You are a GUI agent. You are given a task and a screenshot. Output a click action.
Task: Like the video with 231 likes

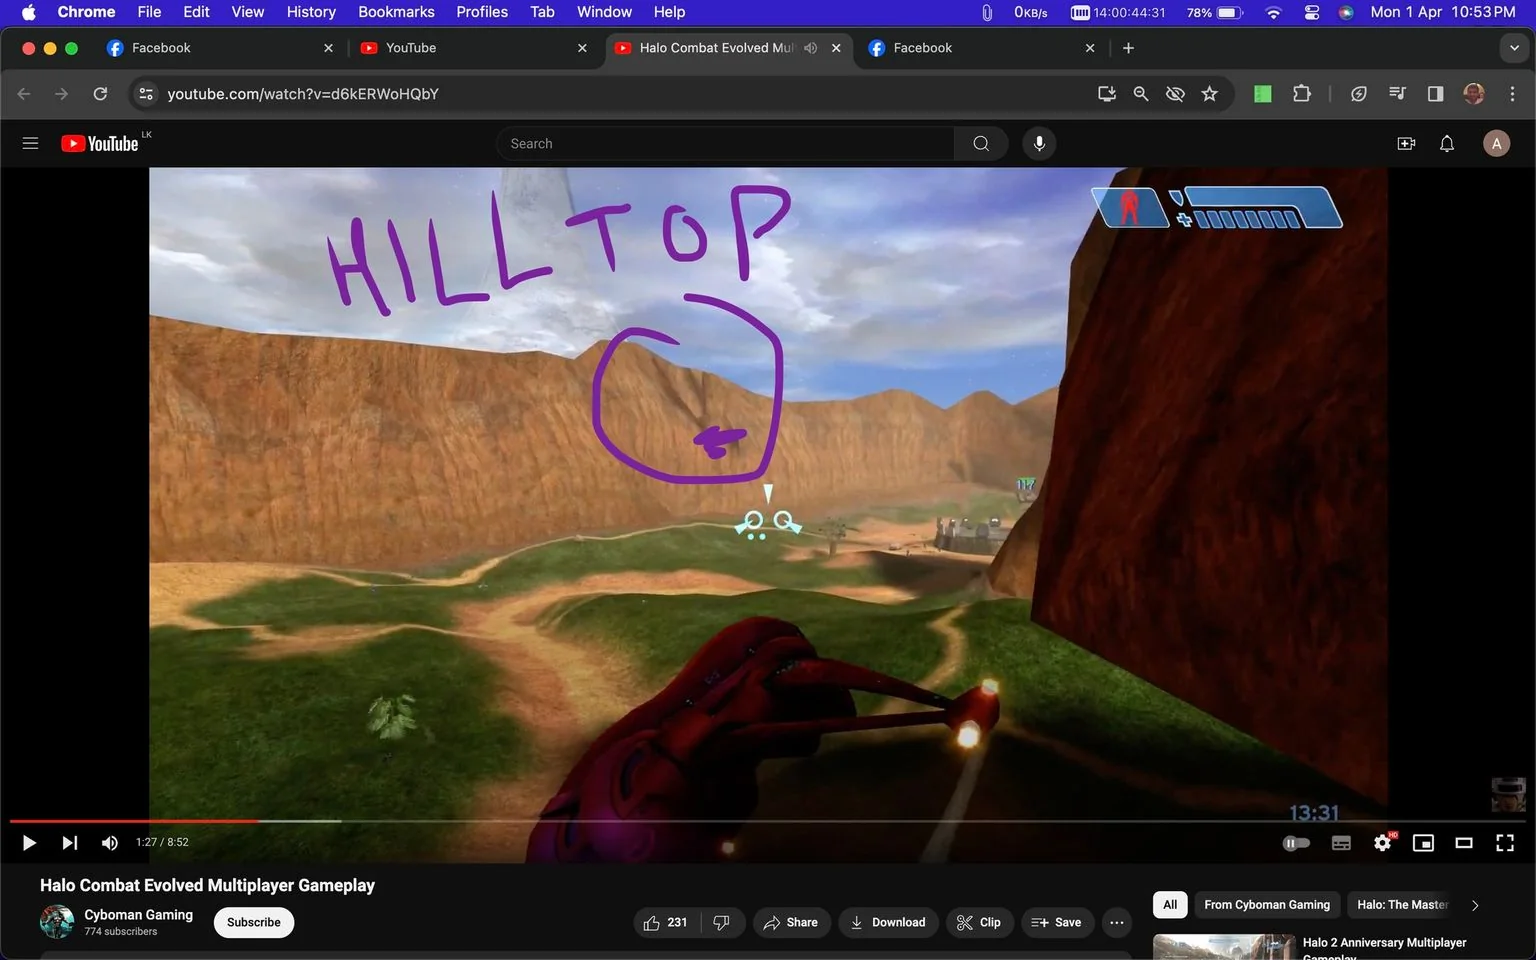click(665, 922)
